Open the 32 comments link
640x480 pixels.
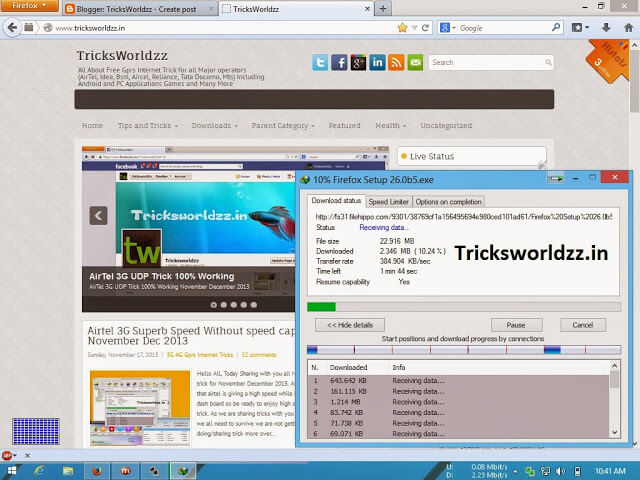click(259, 355)
